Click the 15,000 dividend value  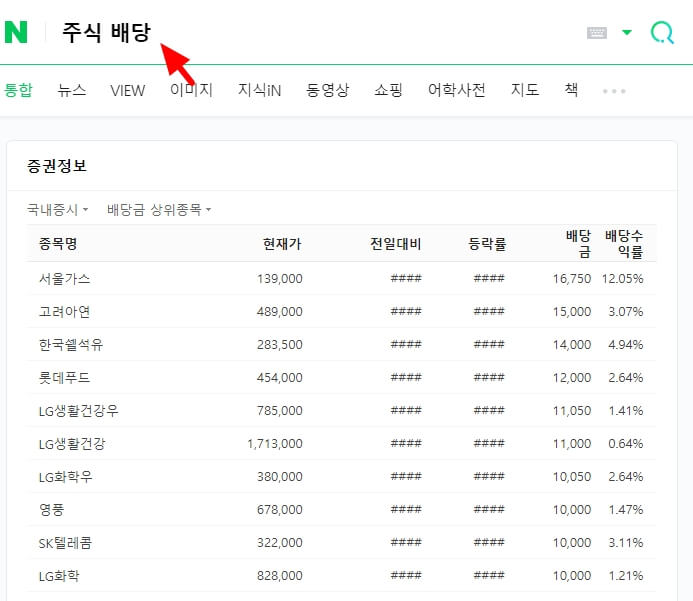pyautogui.click(x=572, y=312)
